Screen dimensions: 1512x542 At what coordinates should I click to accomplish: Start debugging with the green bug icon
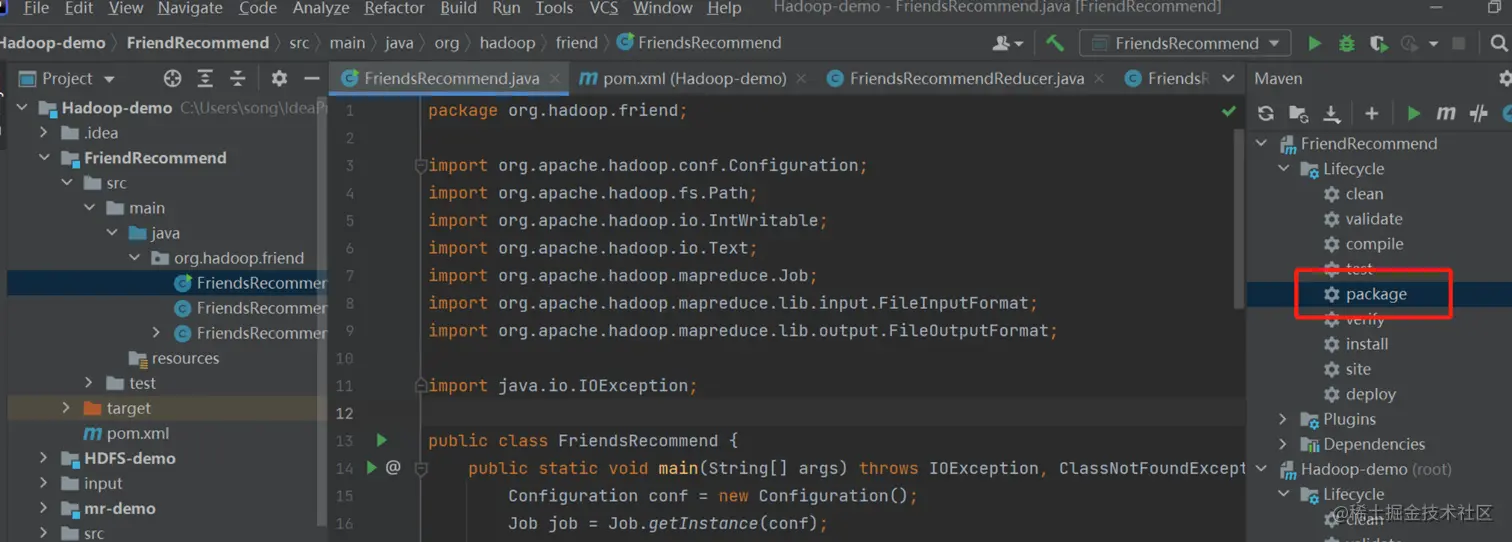(1347, 43)
